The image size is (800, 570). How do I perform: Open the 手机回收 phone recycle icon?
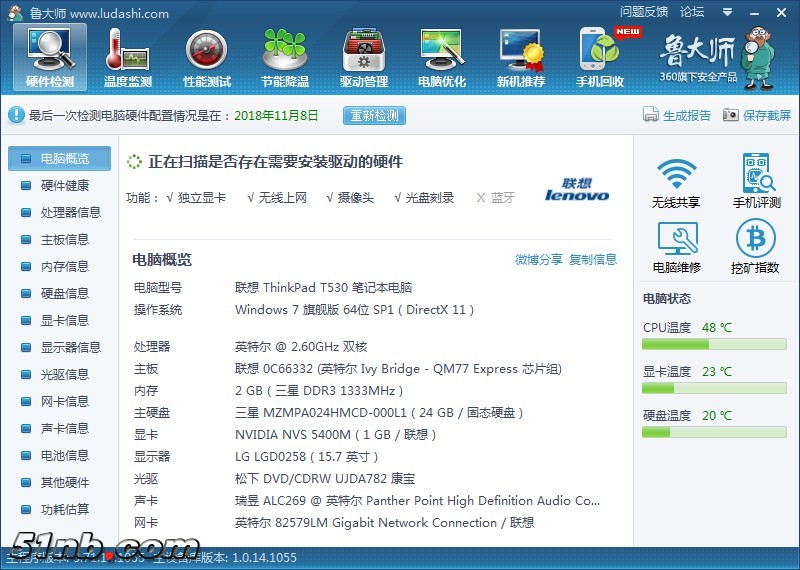[600, 56]
